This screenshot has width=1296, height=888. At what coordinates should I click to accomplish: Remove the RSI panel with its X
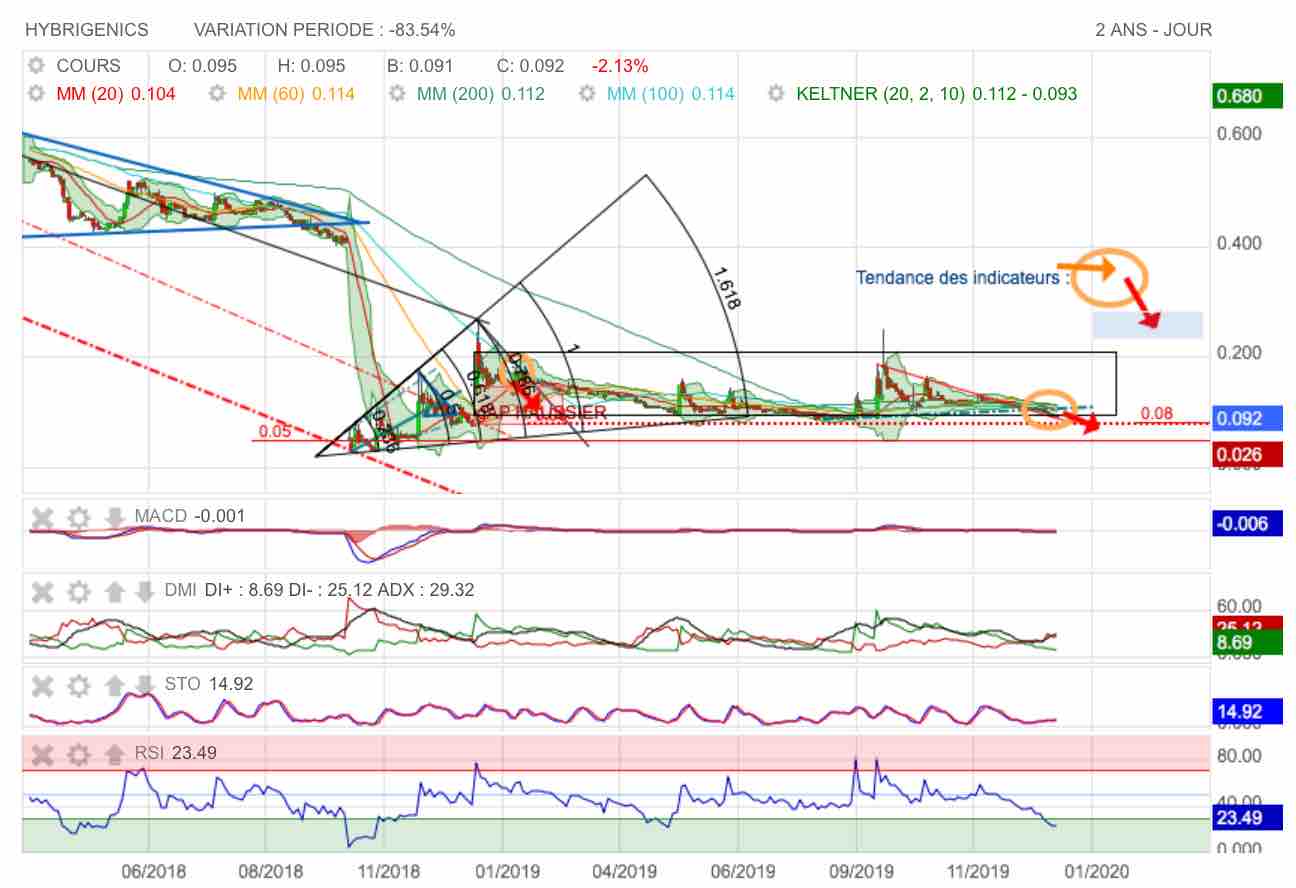(x=42, y=754)
